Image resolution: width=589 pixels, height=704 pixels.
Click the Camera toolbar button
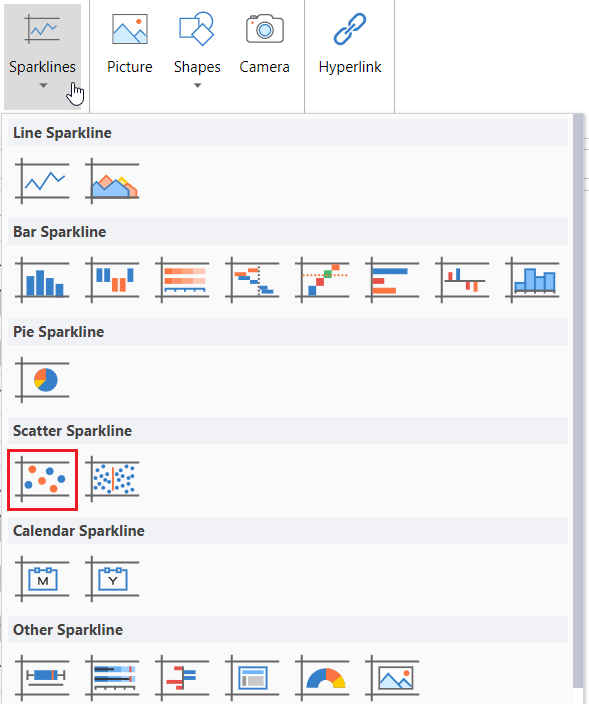(x=264, y=44)
